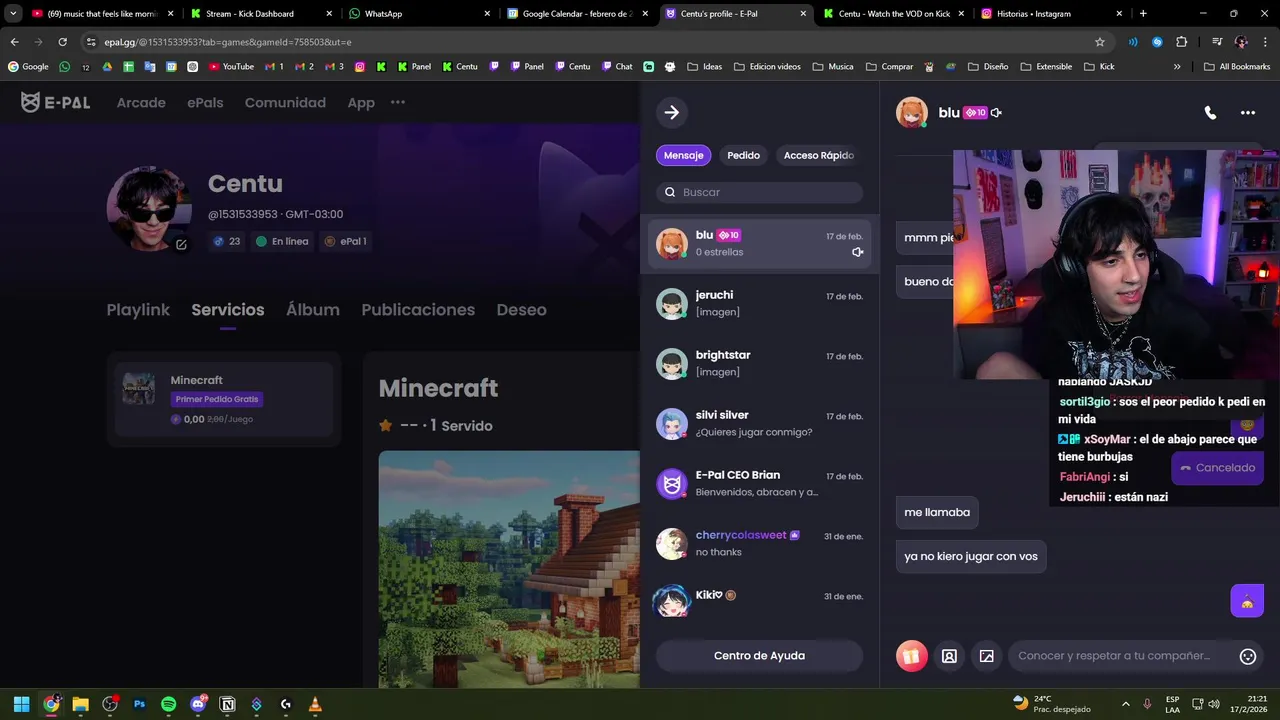
Task: Open the weather widget in taskbar
Action: point(1052,704)
